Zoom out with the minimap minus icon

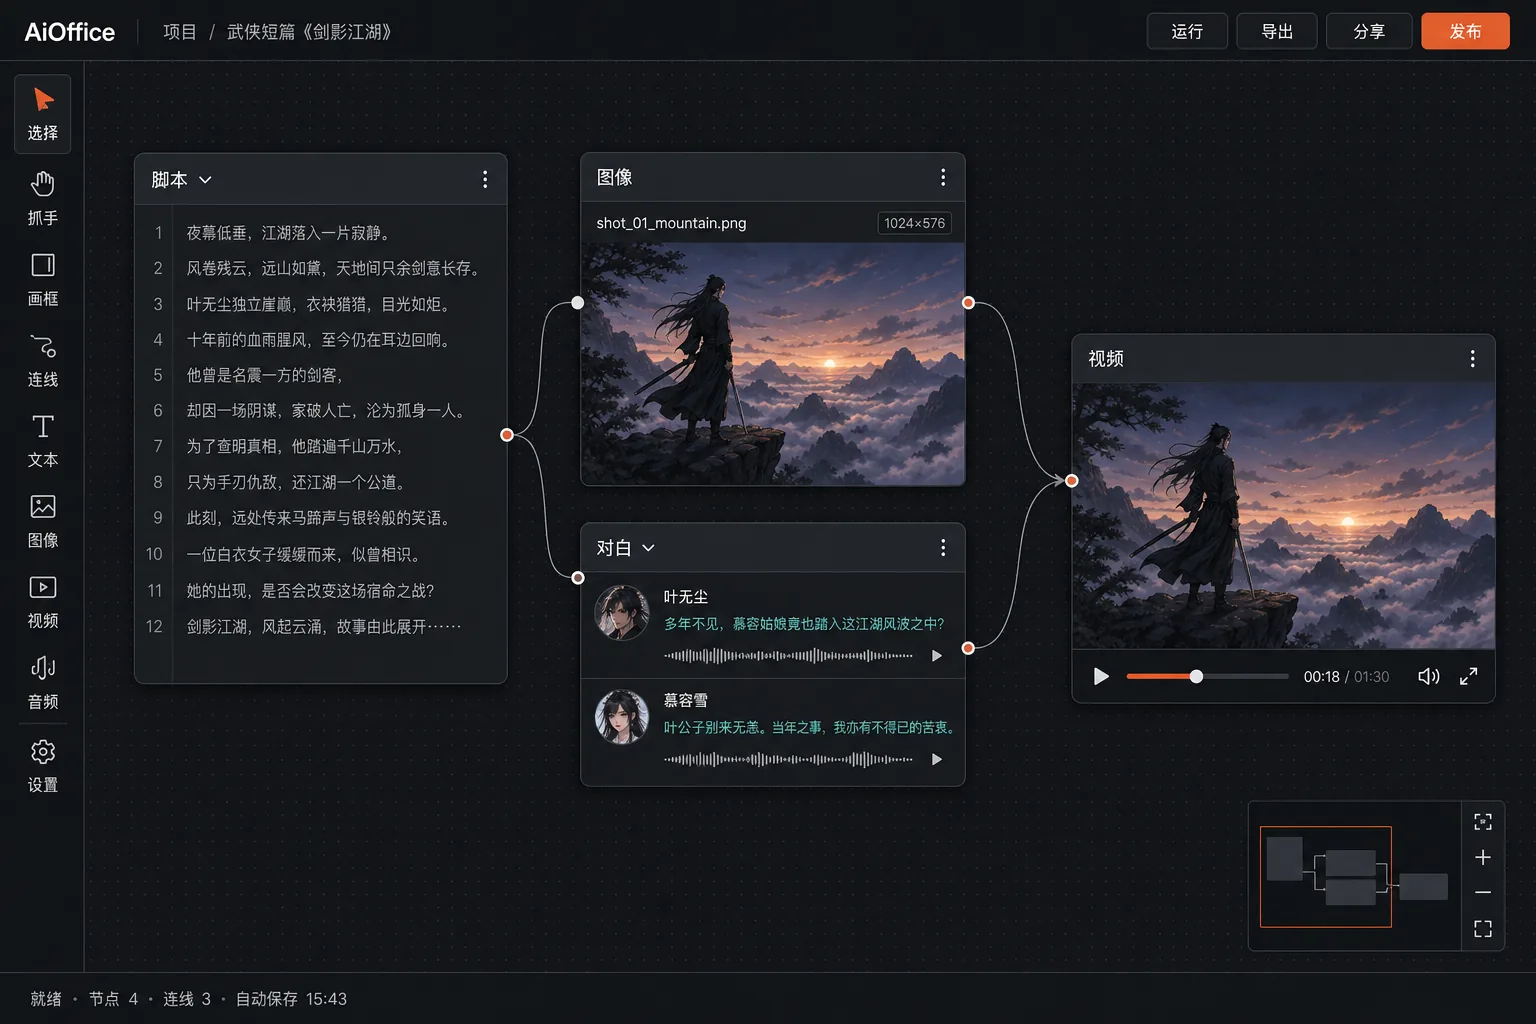pos(1483,892)
